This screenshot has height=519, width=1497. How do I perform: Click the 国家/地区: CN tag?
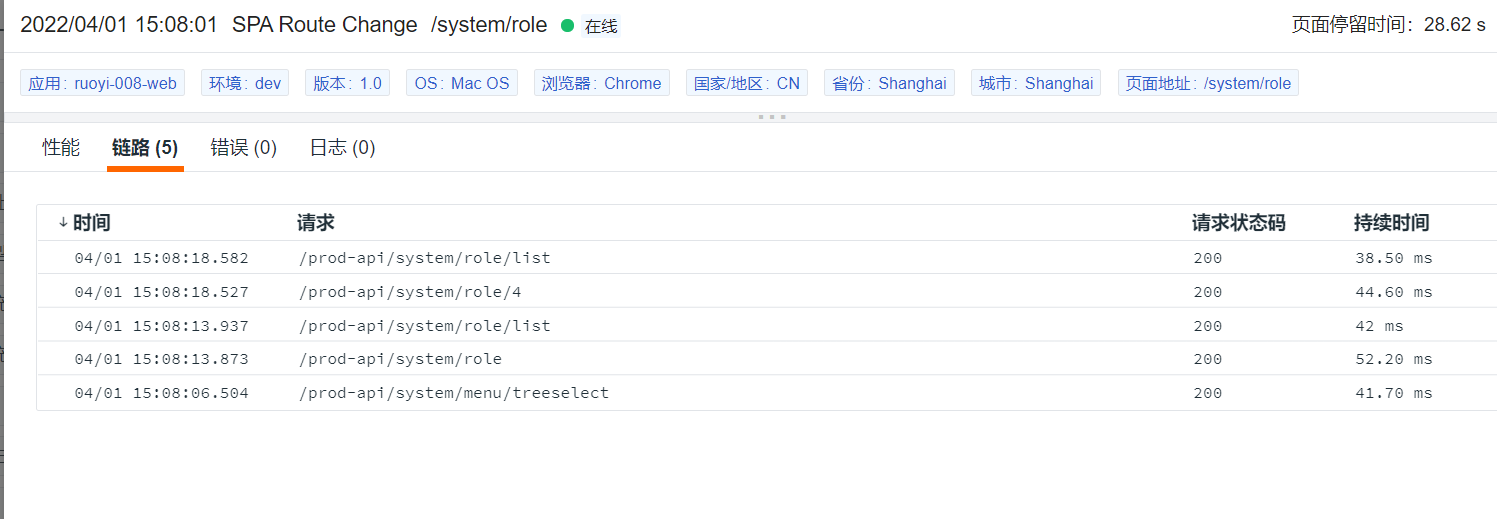747,83
